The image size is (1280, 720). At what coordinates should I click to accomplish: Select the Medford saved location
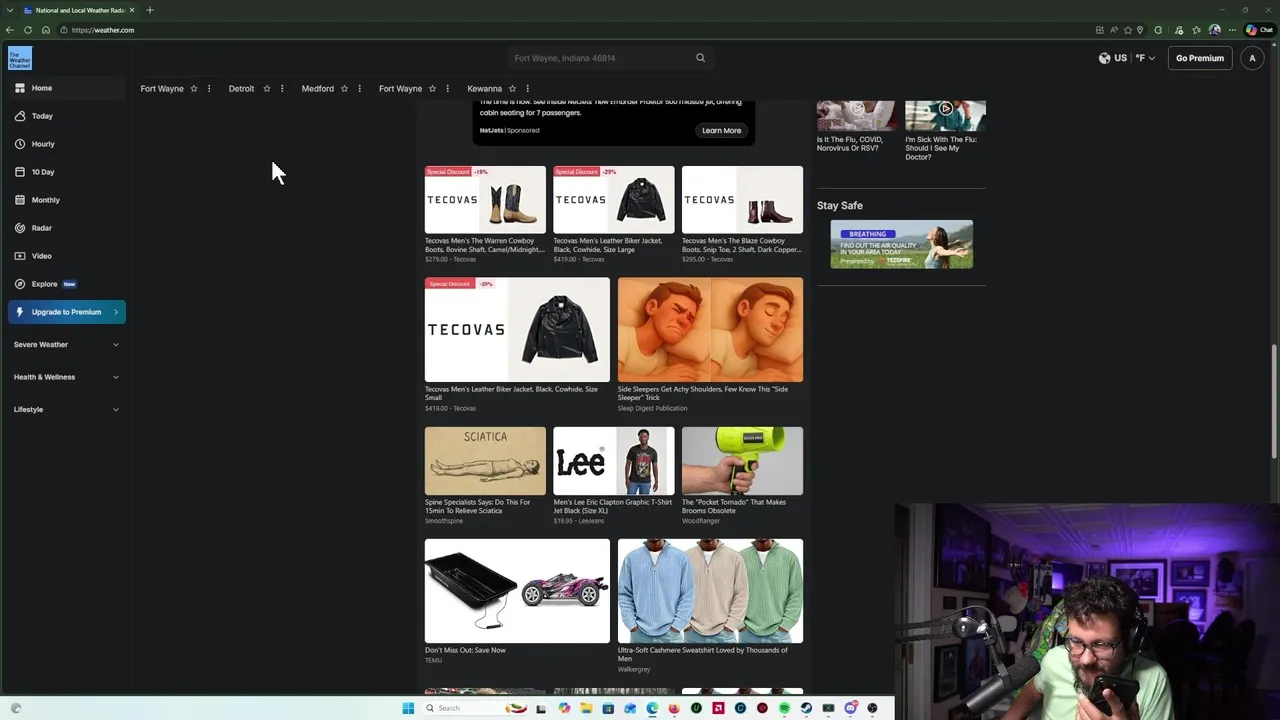318,89
